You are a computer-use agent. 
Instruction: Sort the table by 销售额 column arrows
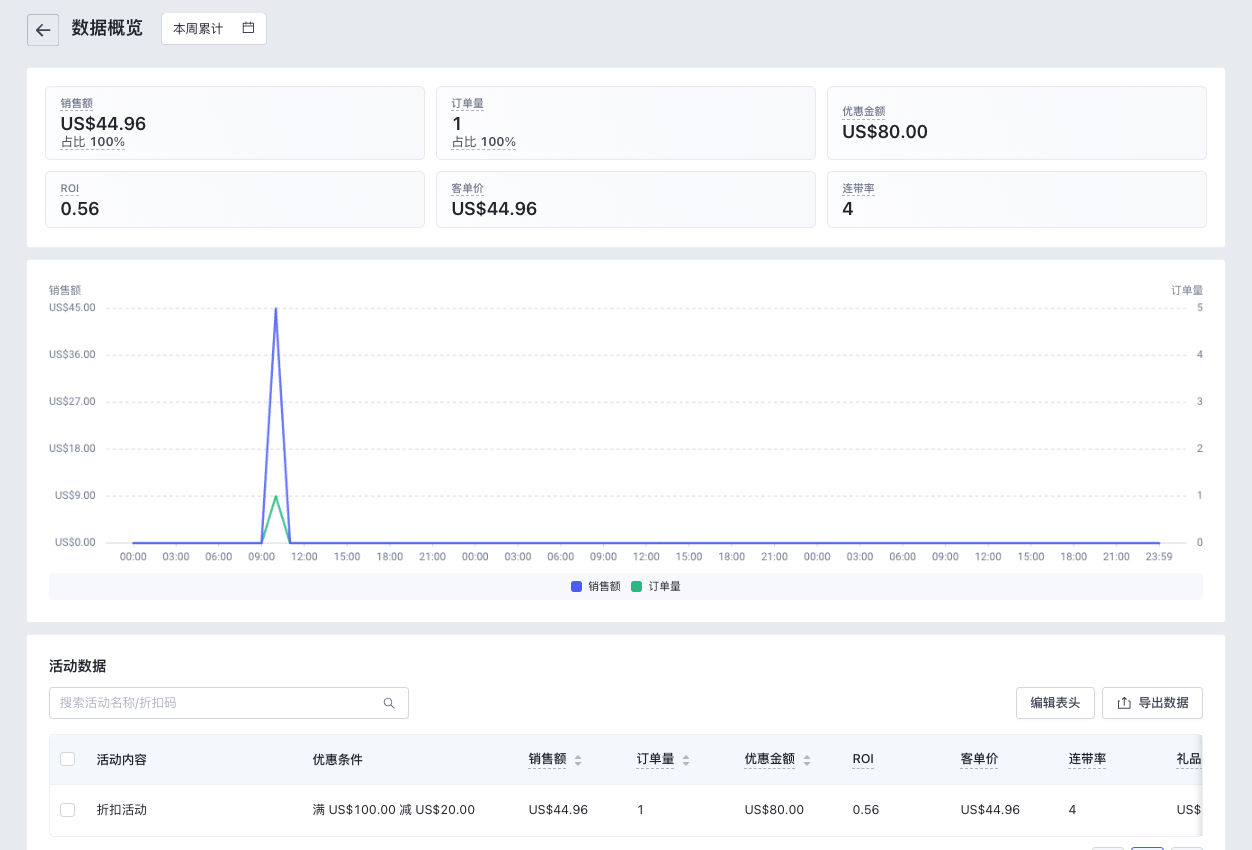coord(578,760)
